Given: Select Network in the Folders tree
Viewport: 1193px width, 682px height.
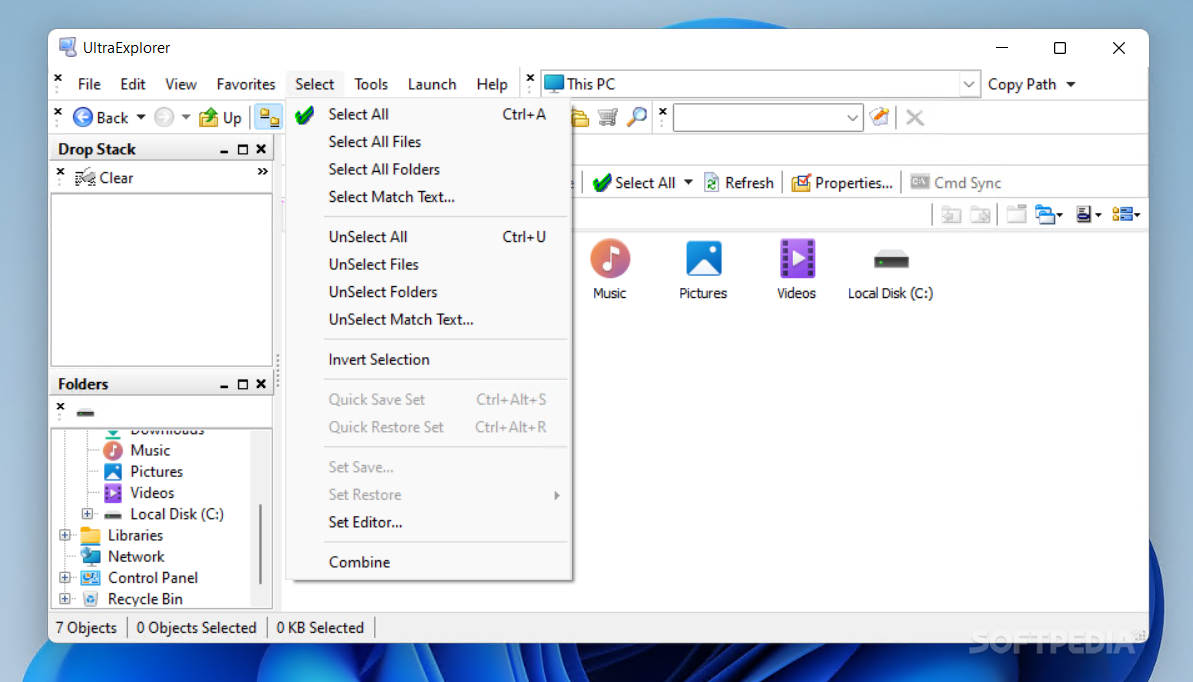Looking at the screenshot, I should click(x=135, y=556).
